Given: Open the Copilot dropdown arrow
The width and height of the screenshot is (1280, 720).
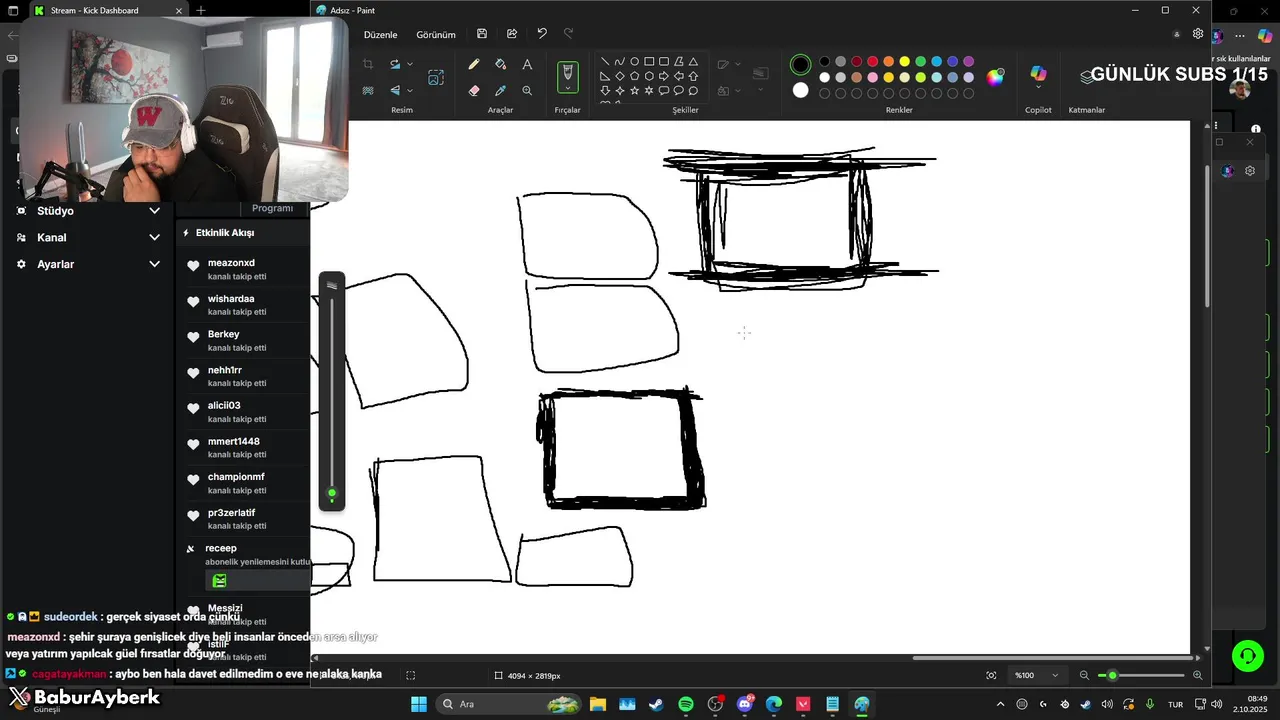Looking at the screenshot, I should 1038,88.
